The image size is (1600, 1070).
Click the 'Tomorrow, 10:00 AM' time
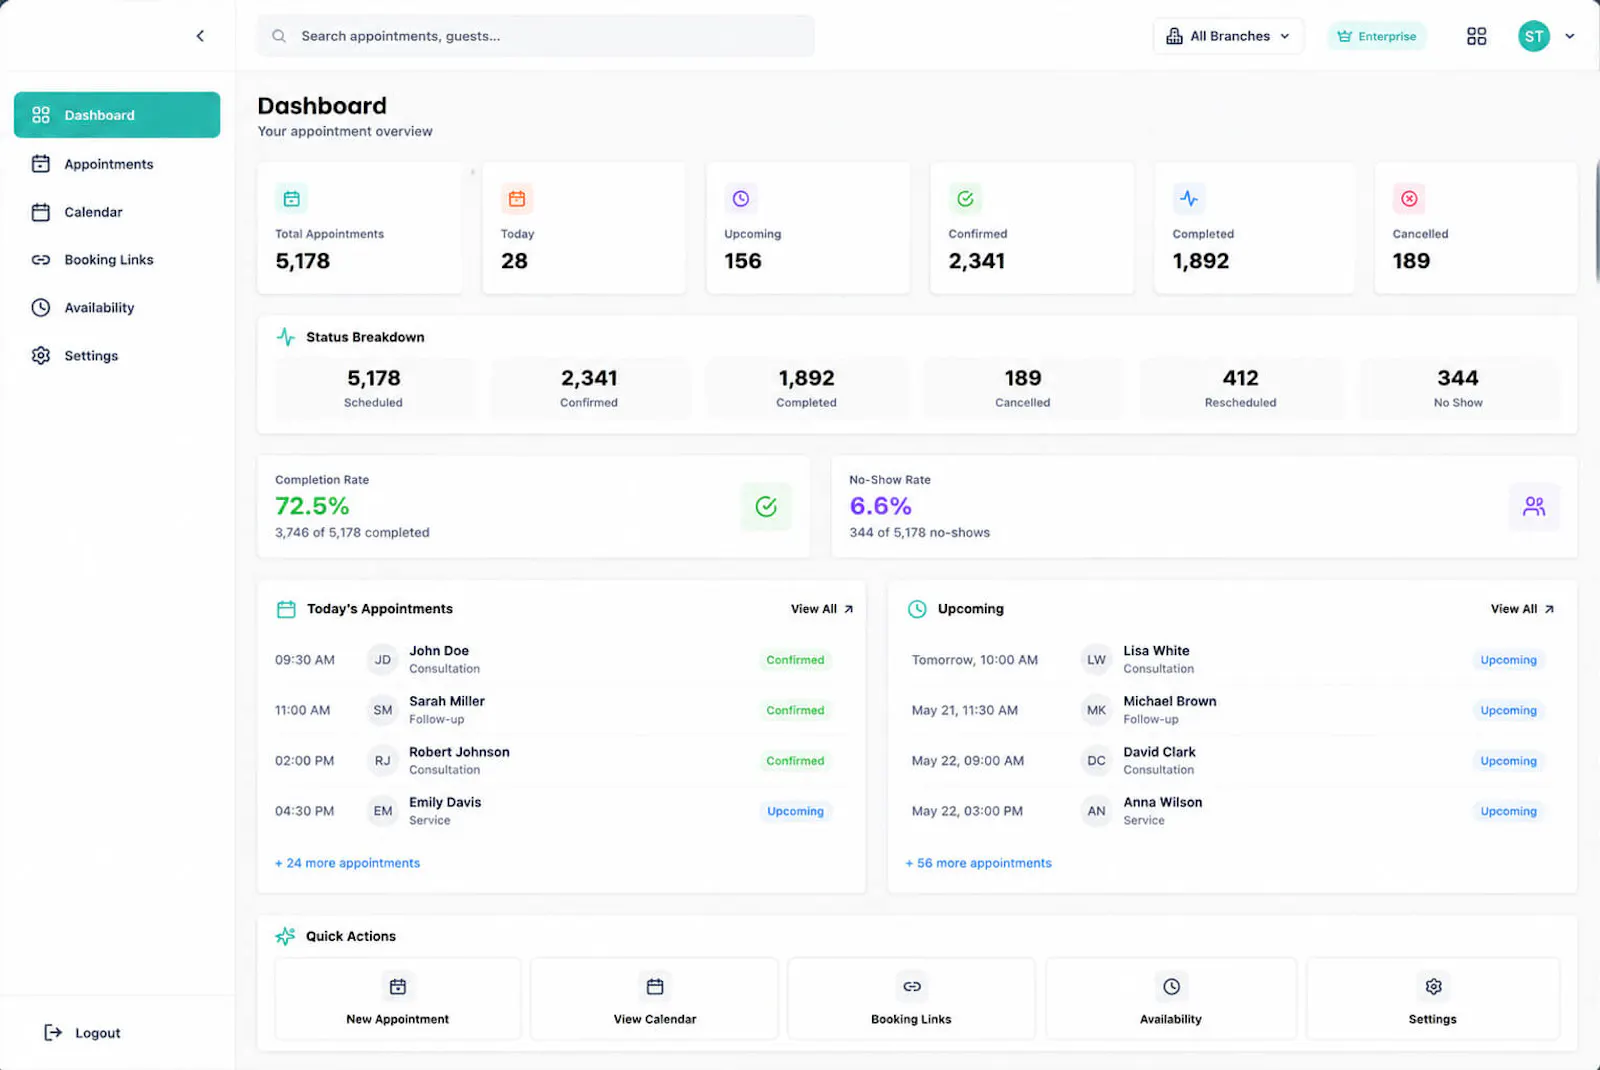tap(975, 660)
